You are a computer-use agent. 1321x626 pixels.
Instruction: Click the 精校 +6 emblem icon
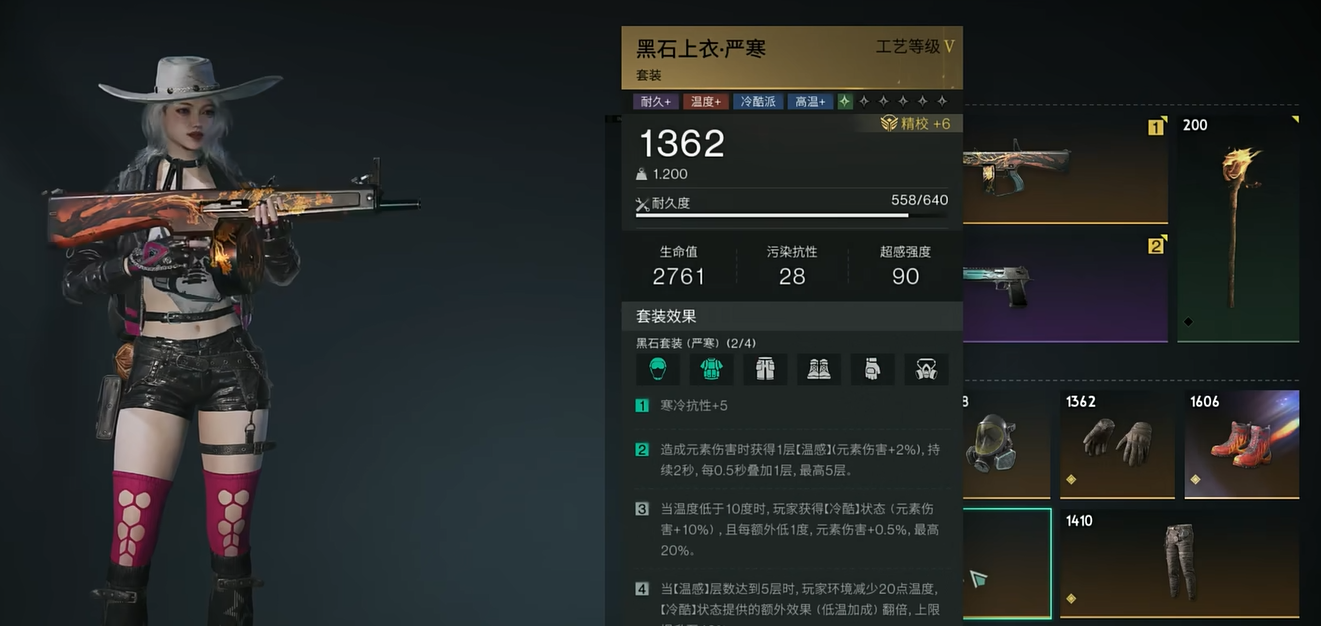click(889, 123)
